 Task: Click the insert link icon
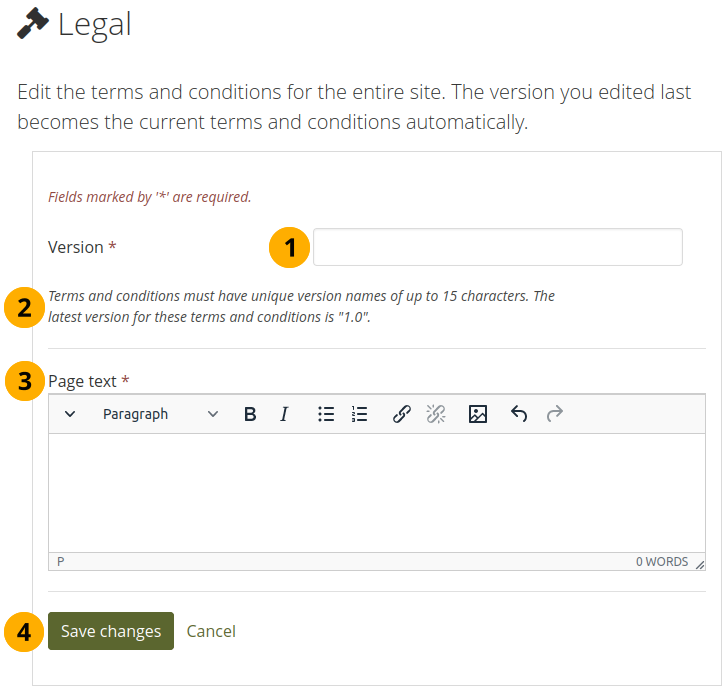point(402,414)
